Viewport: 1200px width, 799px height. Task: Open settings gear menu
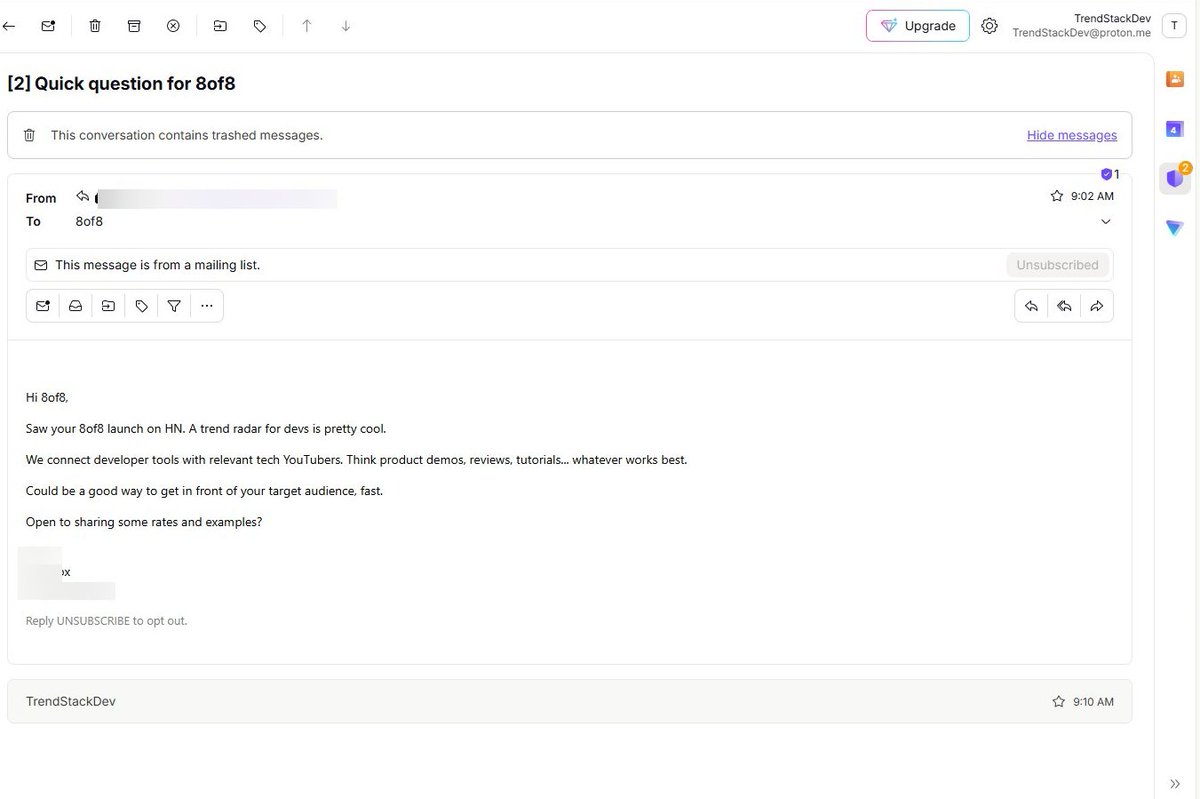click(x=989, y=26)
